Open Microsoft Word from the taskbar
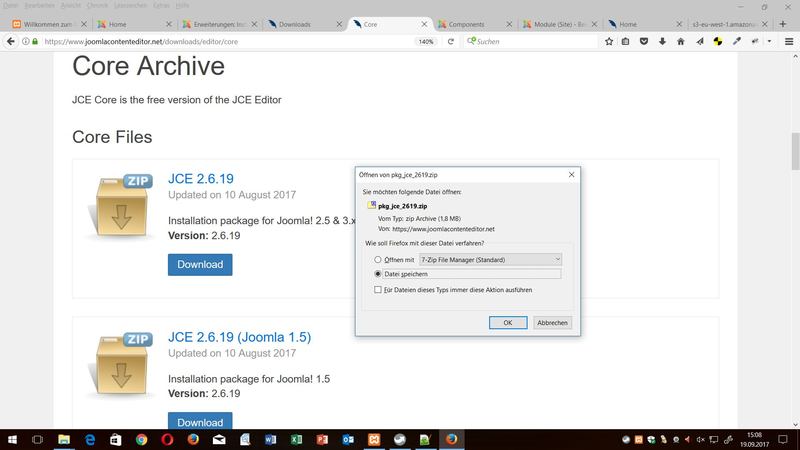The image size is (800, 450). 270,439
